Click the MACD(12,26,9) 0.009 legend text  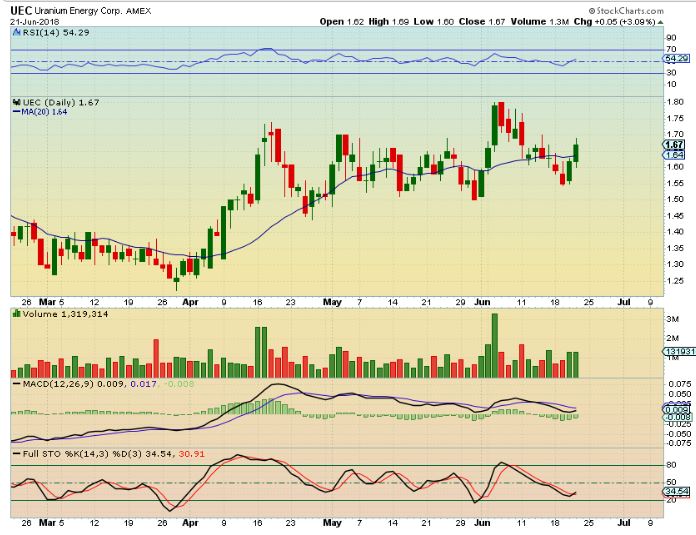click(x=74, y=384)
